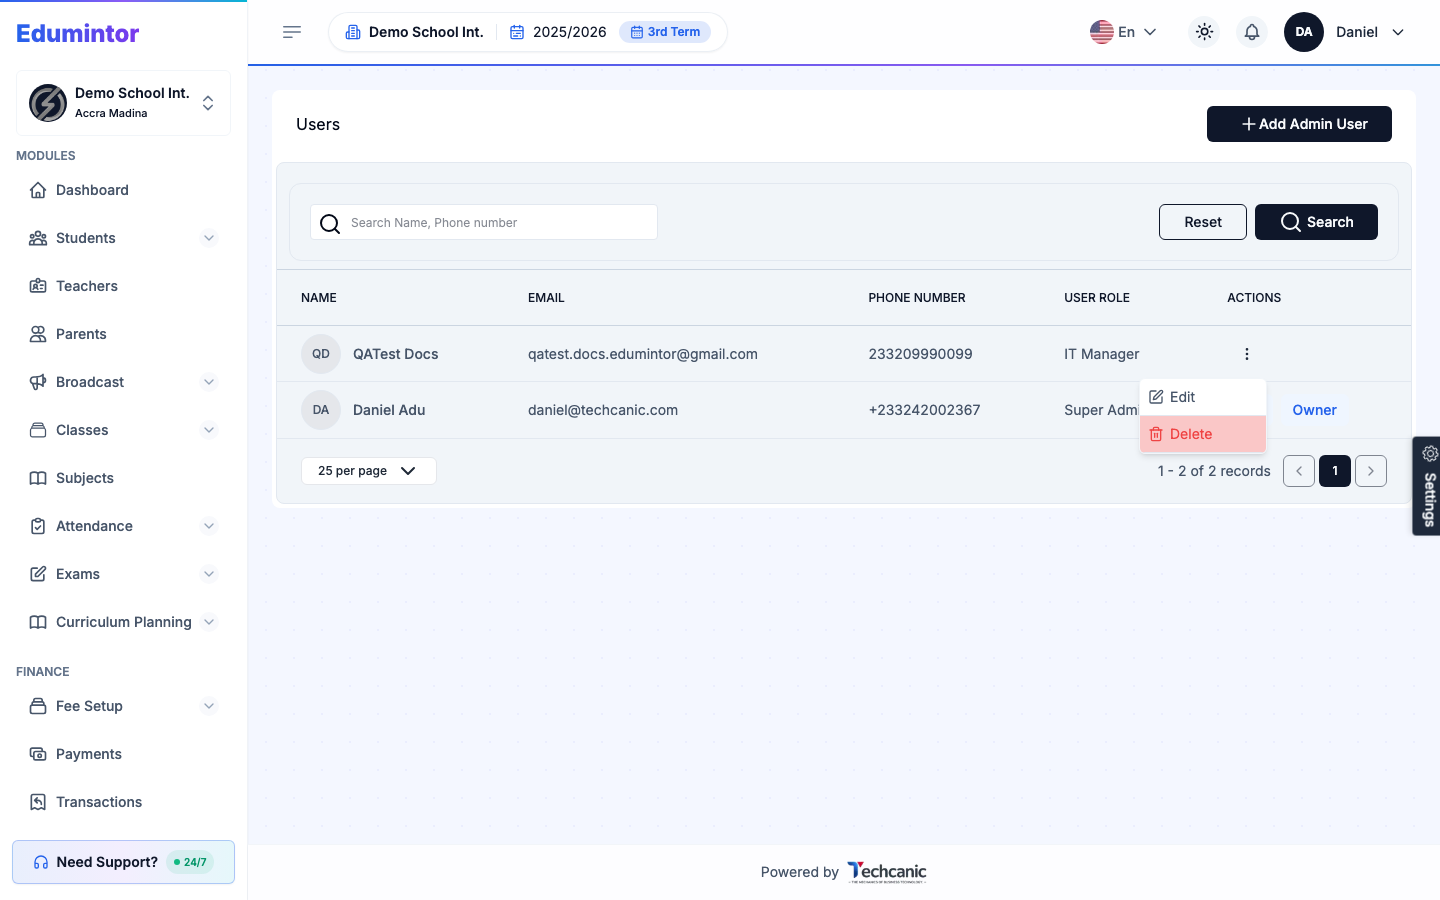The width and height of the screenshot is (1440, 900).
Task: Open actions menu for QATest Docs row
Action: pyautogui.click(x=1247, y=354)
